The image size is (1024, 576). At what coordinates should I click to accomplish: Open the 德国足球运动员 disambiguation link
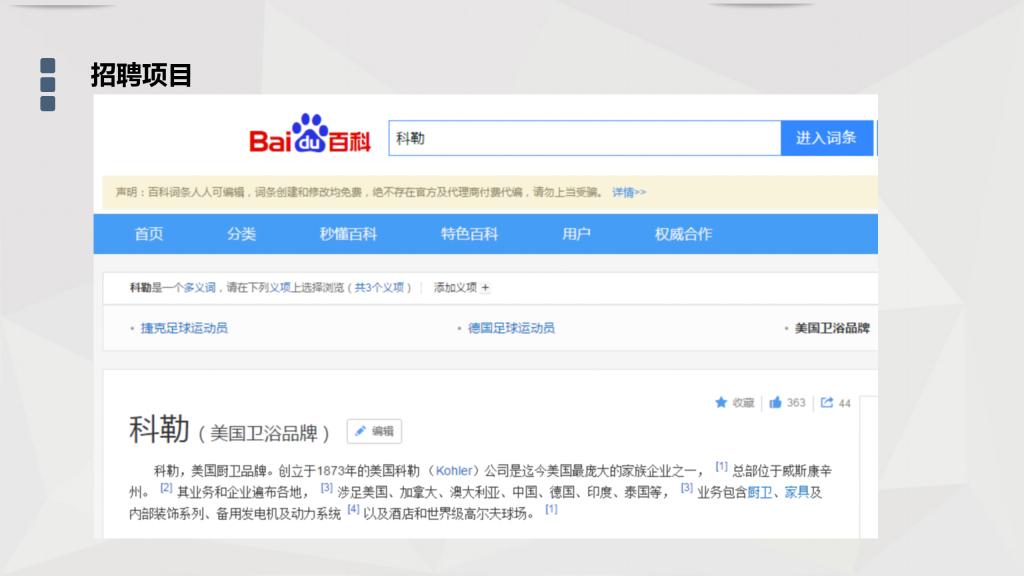click(x=511, y=328)
